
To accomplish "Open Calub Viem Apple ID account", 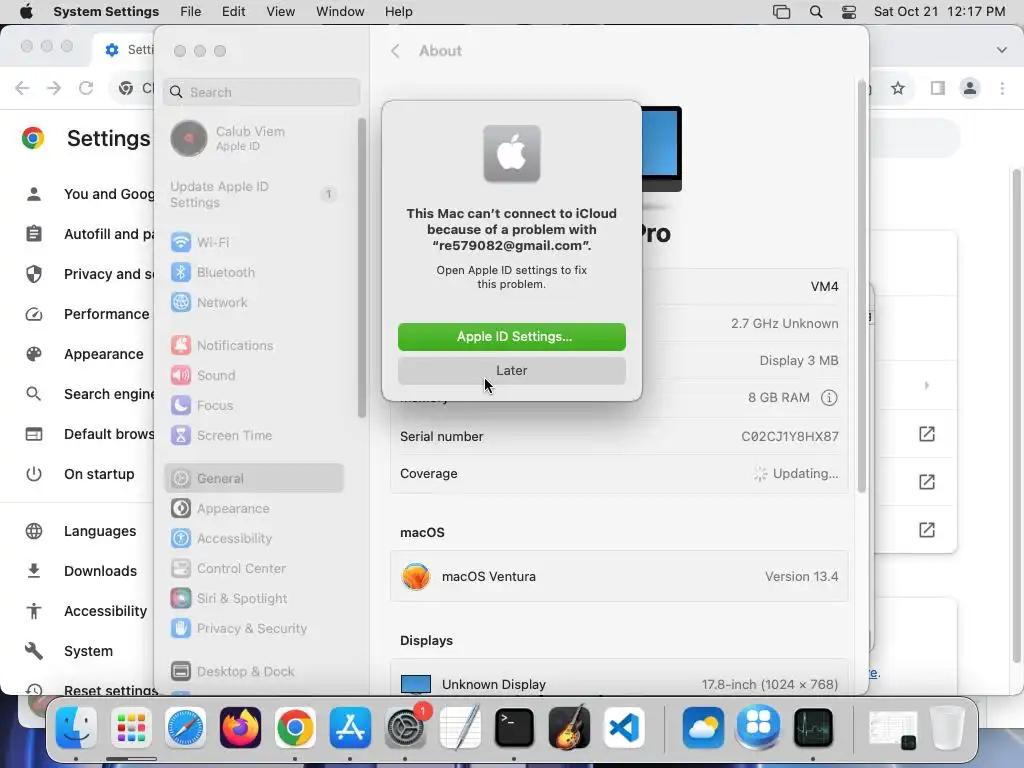I will 255,138.
